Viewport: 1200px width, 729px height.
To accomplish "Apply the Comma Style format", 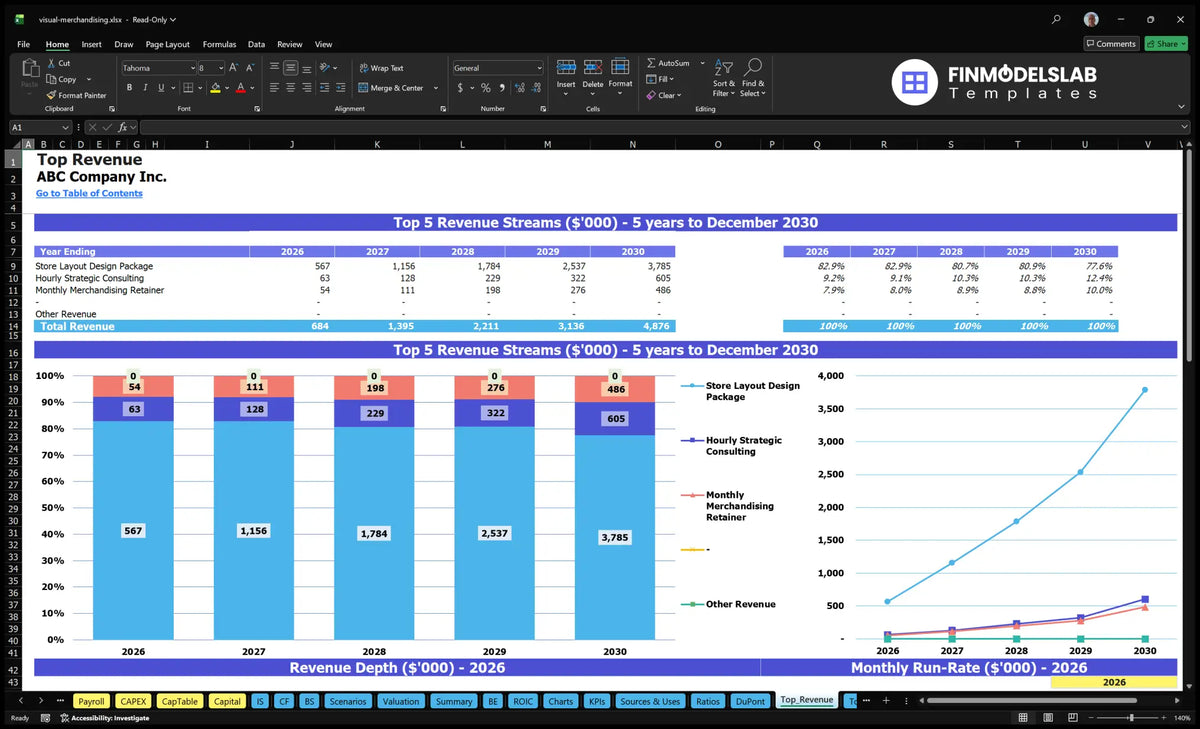I will click(x=501, y=88).
